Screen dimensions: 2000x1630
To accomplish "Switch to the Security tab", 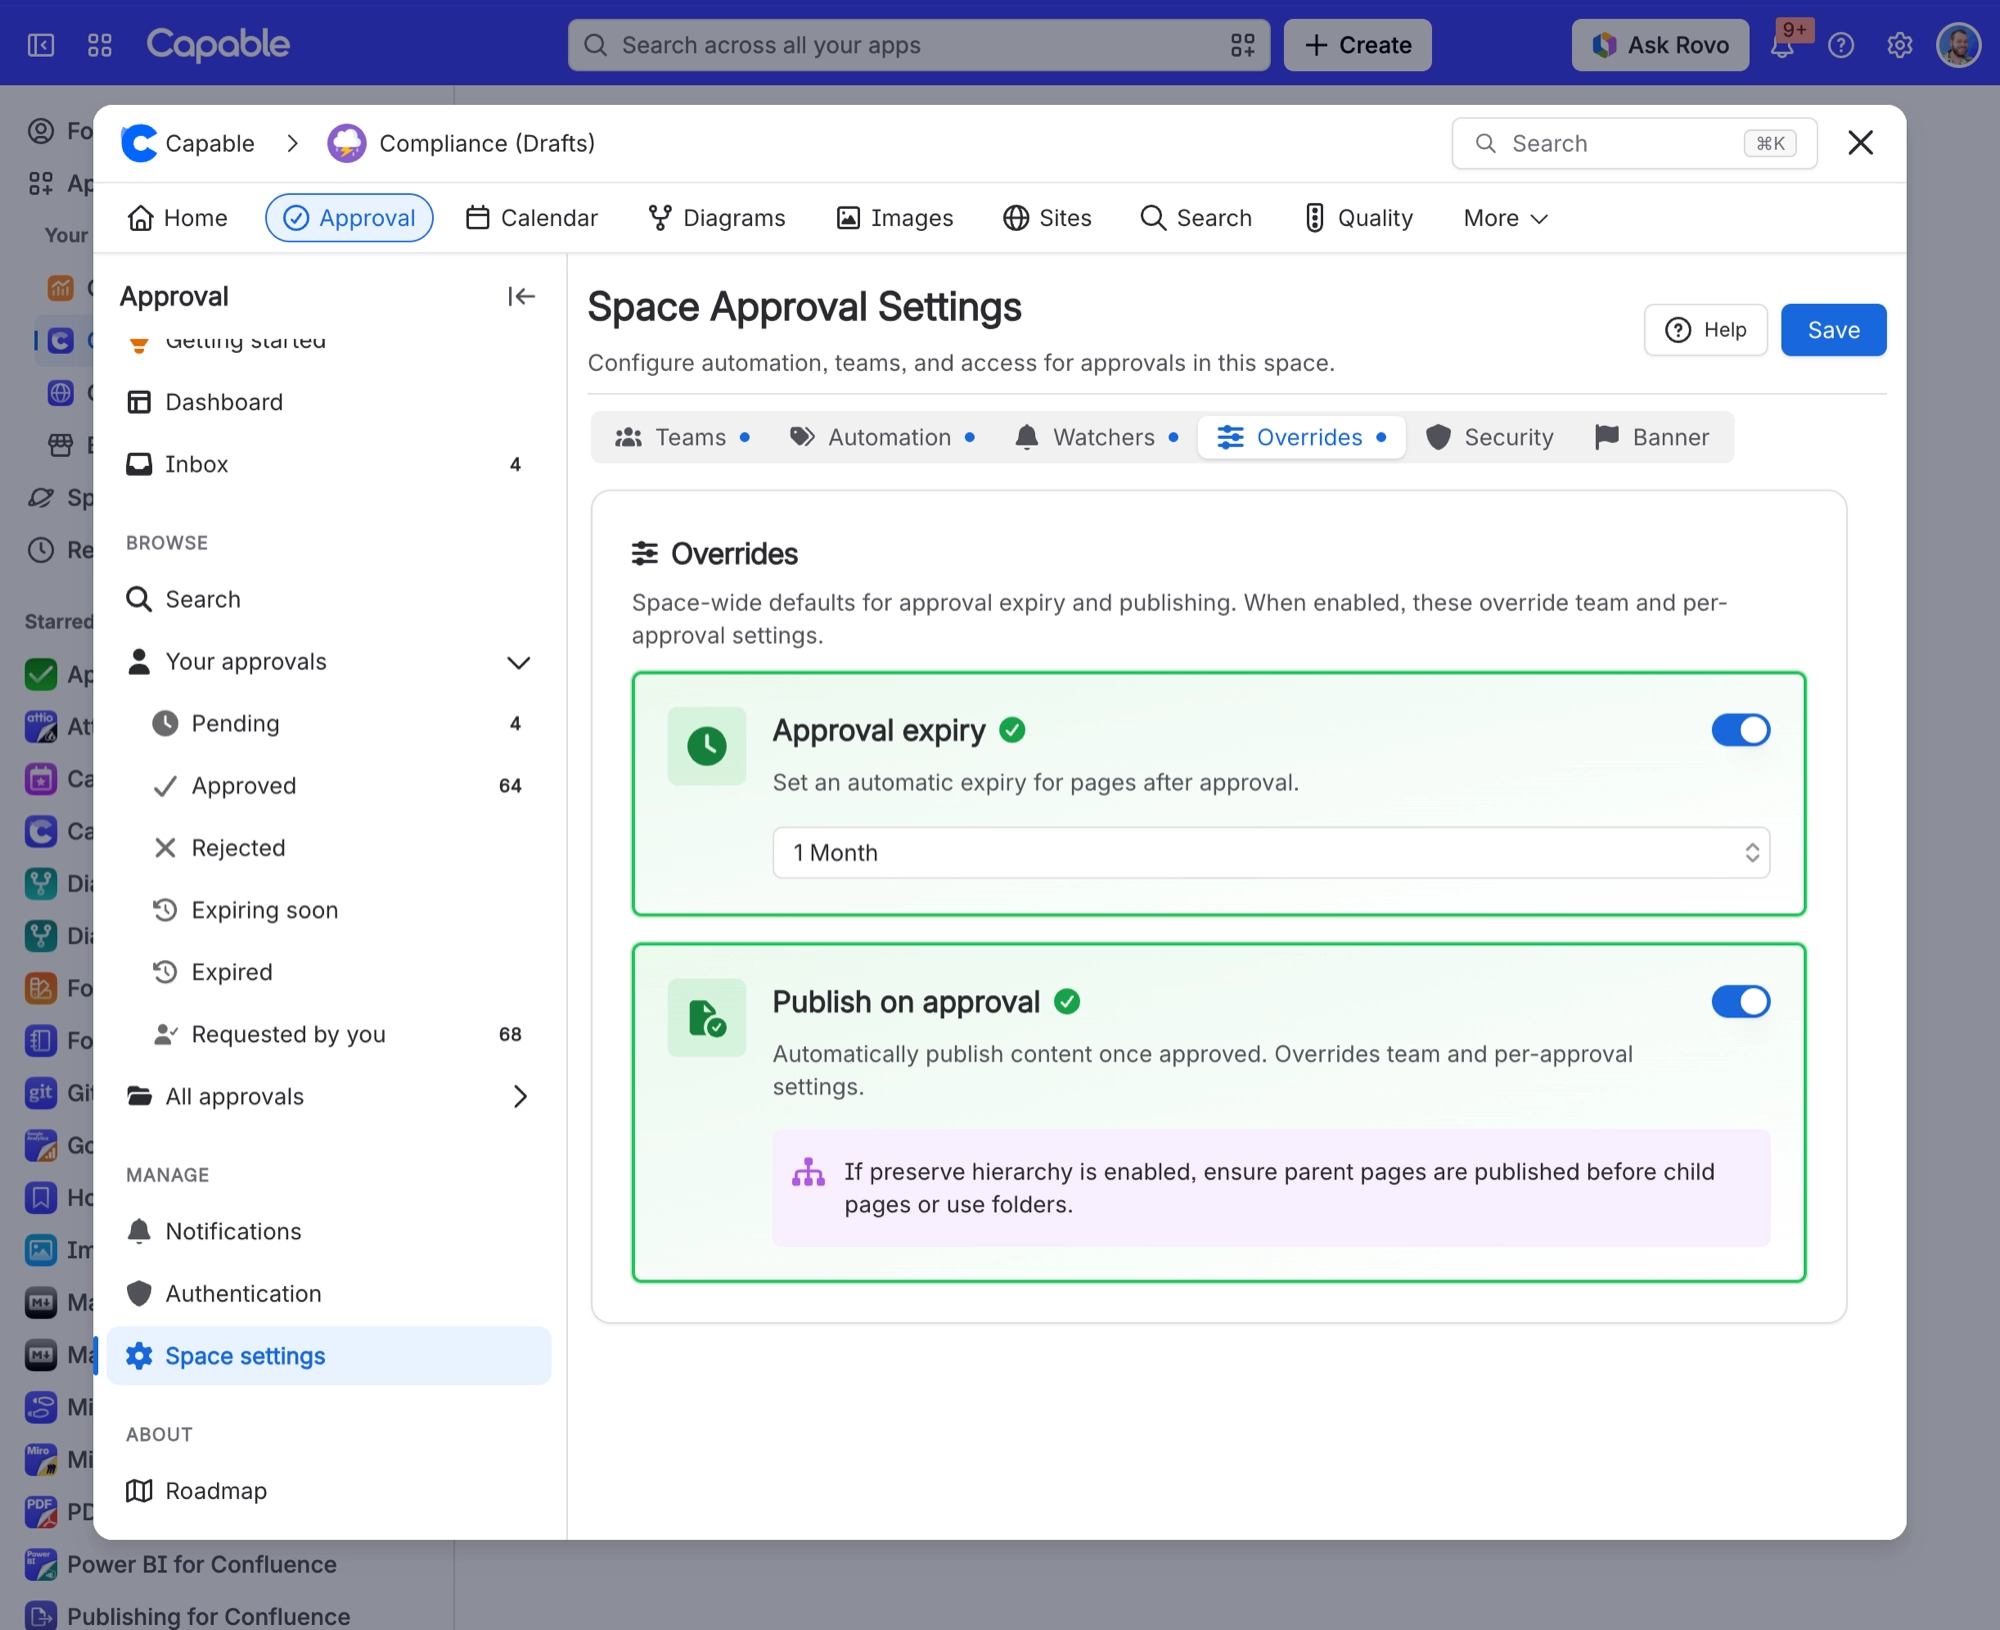I will tap(1490, 437).
